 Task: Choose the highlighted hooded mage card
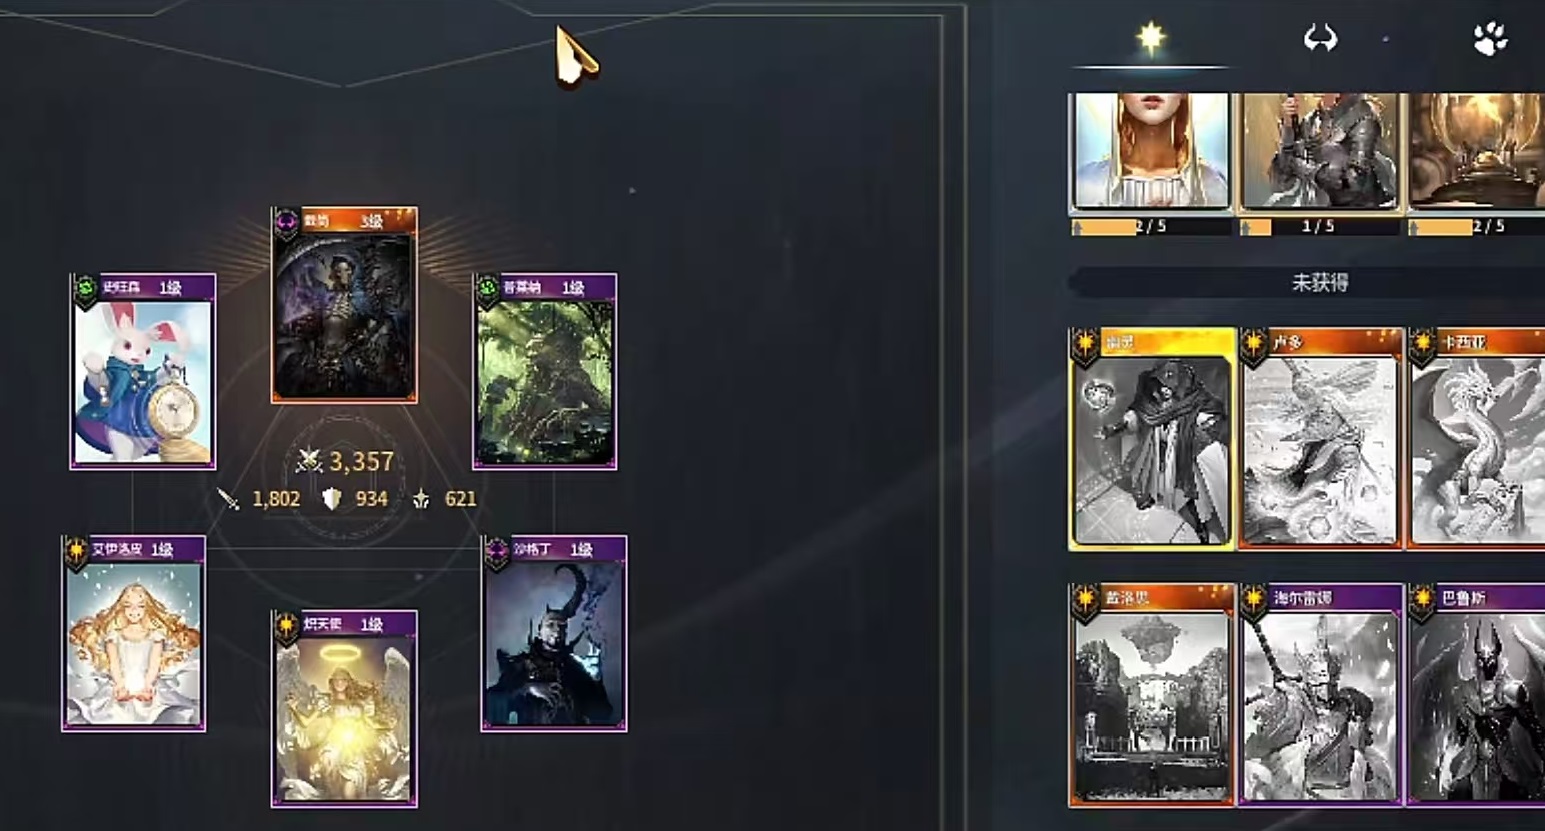[1152, 439]
